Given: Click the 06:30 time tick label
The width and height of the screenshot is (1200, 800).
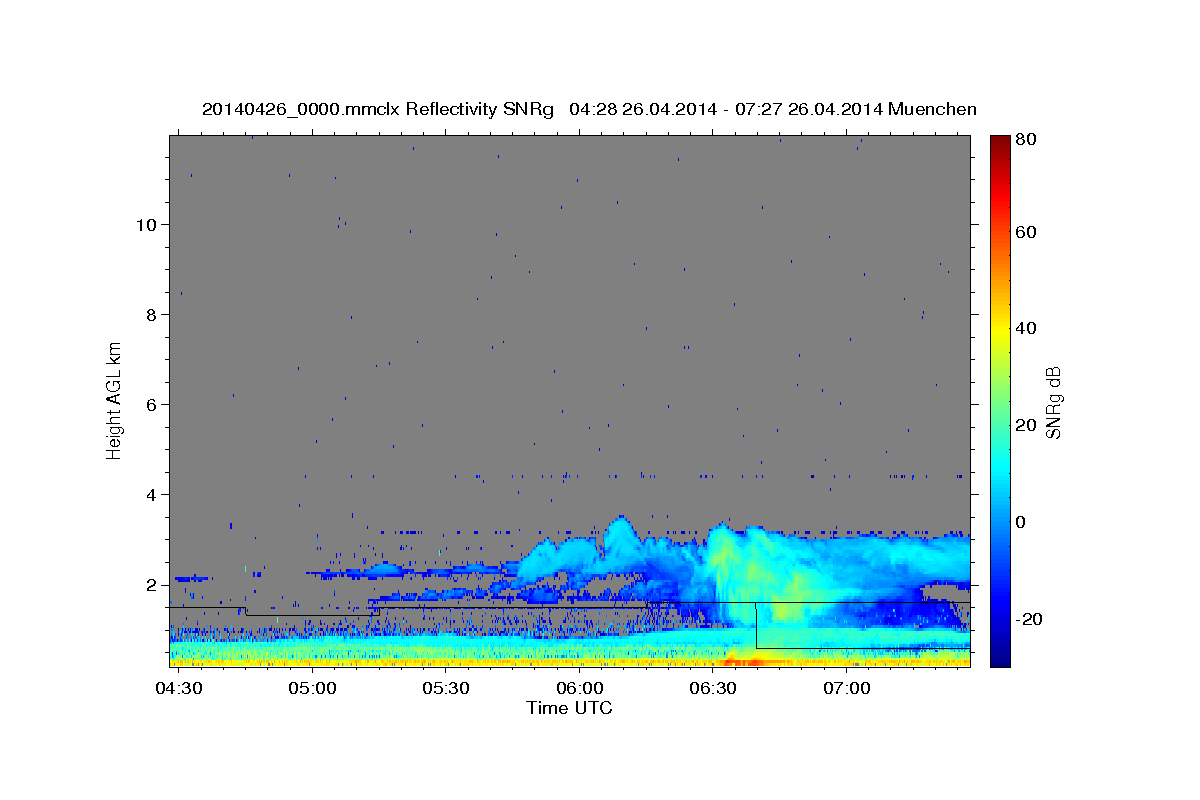Looking at the screenshot, I should [x=712, y=689].
